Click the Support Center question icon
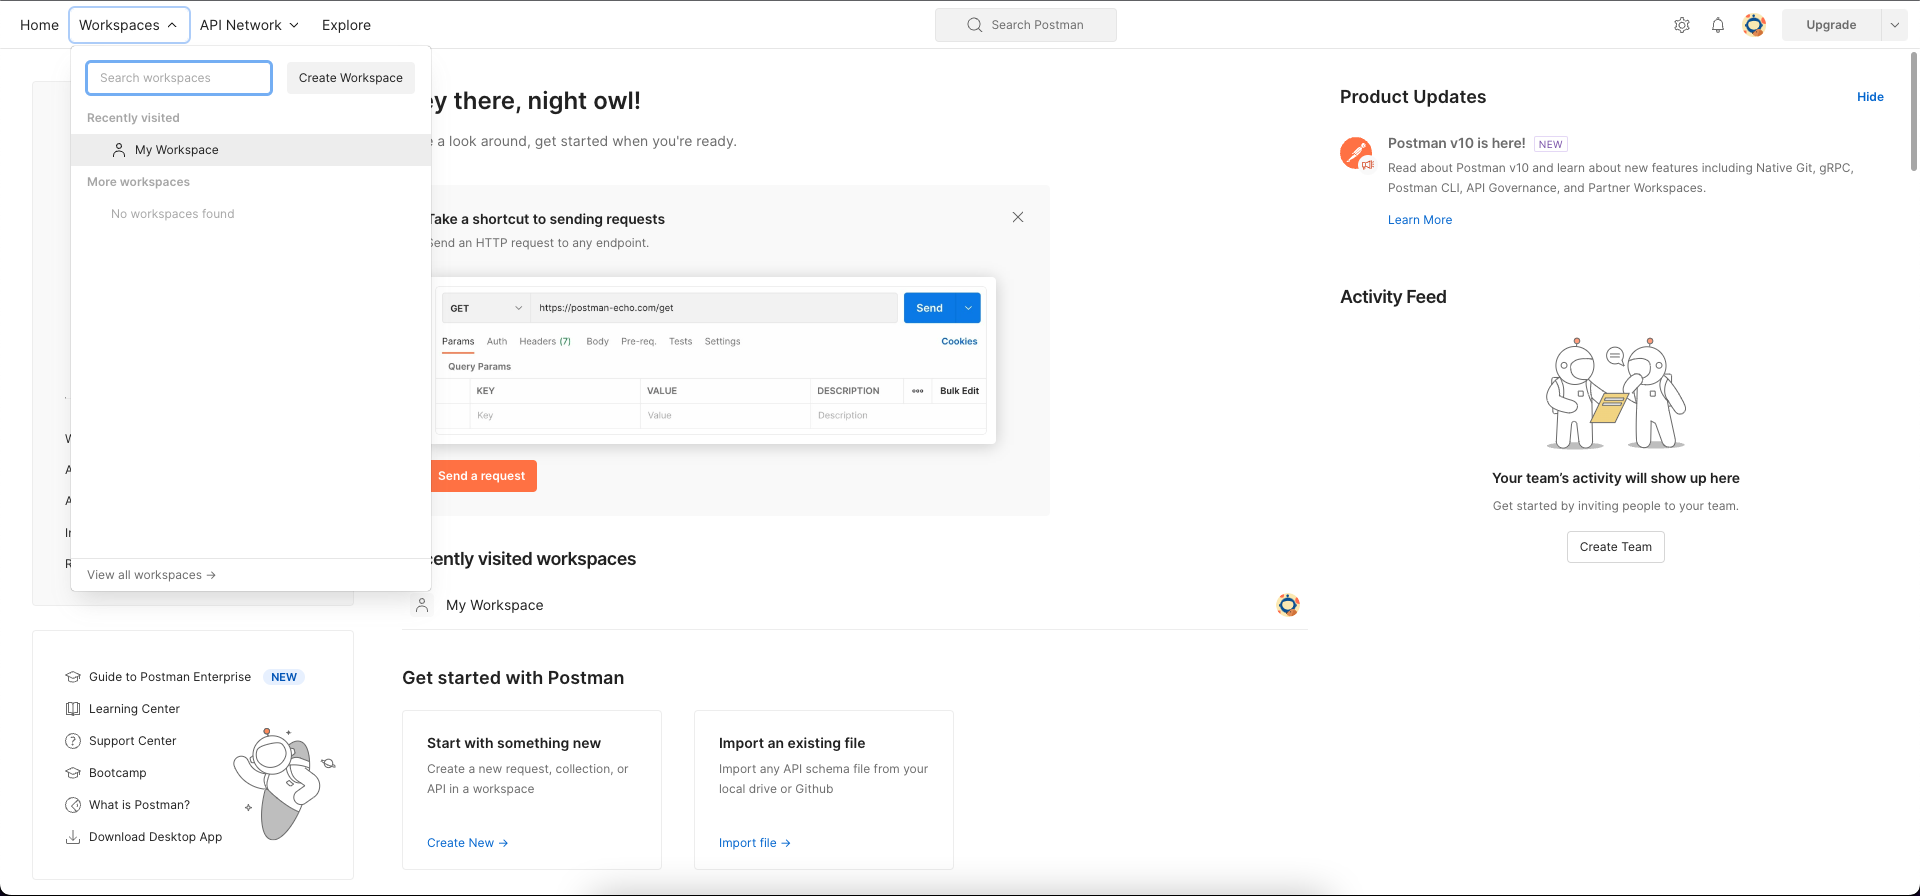1920x896 pixels. tap(73, 741)
